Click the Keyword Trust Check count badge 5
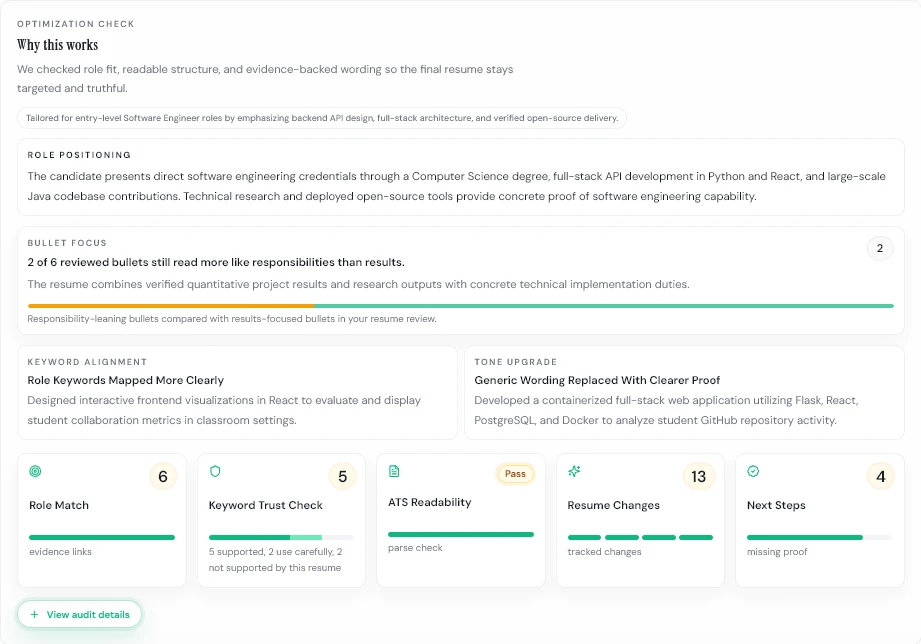Viewport: 921px width, 644px height. tap(342, 477)
